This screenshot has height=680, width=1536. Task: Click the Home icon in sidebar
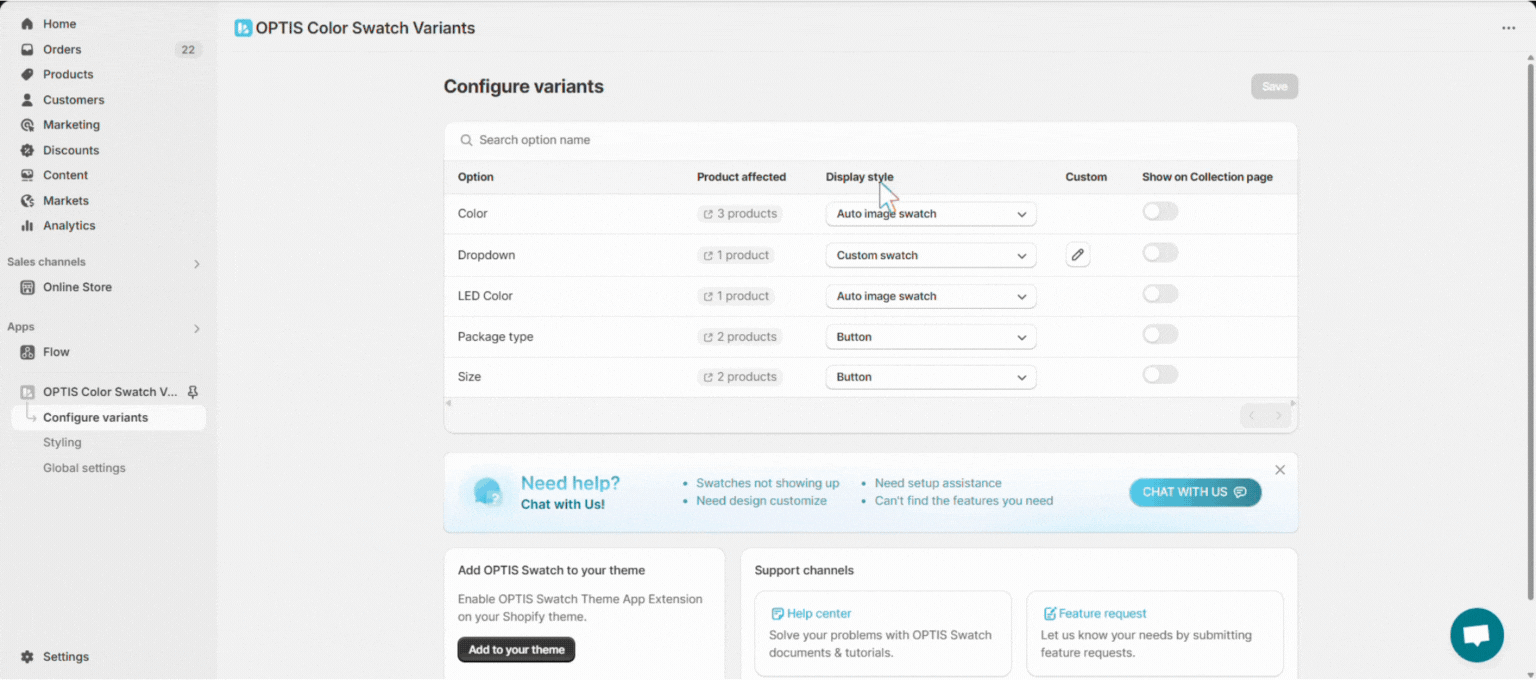(27, 24)
